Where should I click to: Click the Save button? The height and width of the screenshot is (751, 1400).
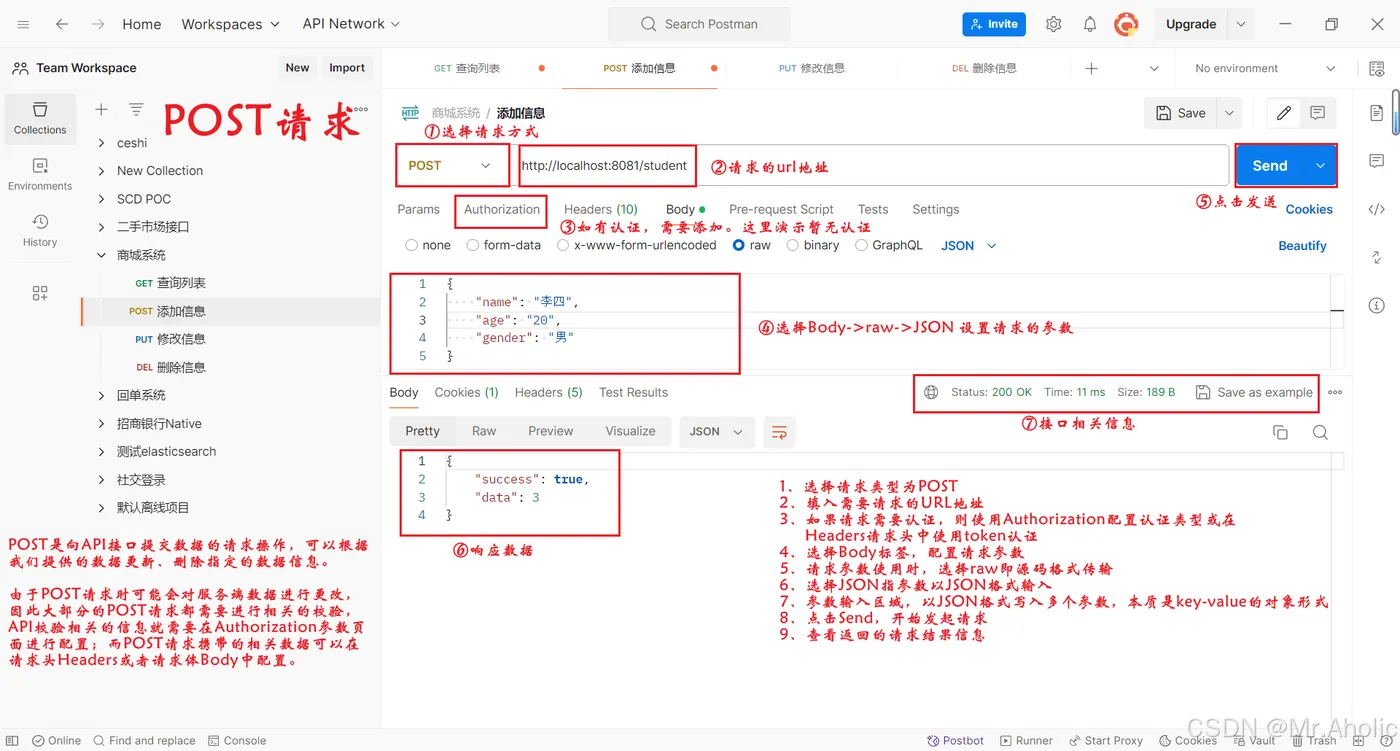coord(1180,113)
